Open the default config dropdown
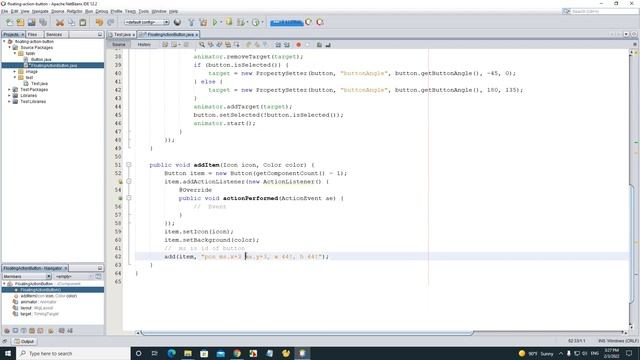The width and height of the screenshot is (640, 360). (147, 22)
